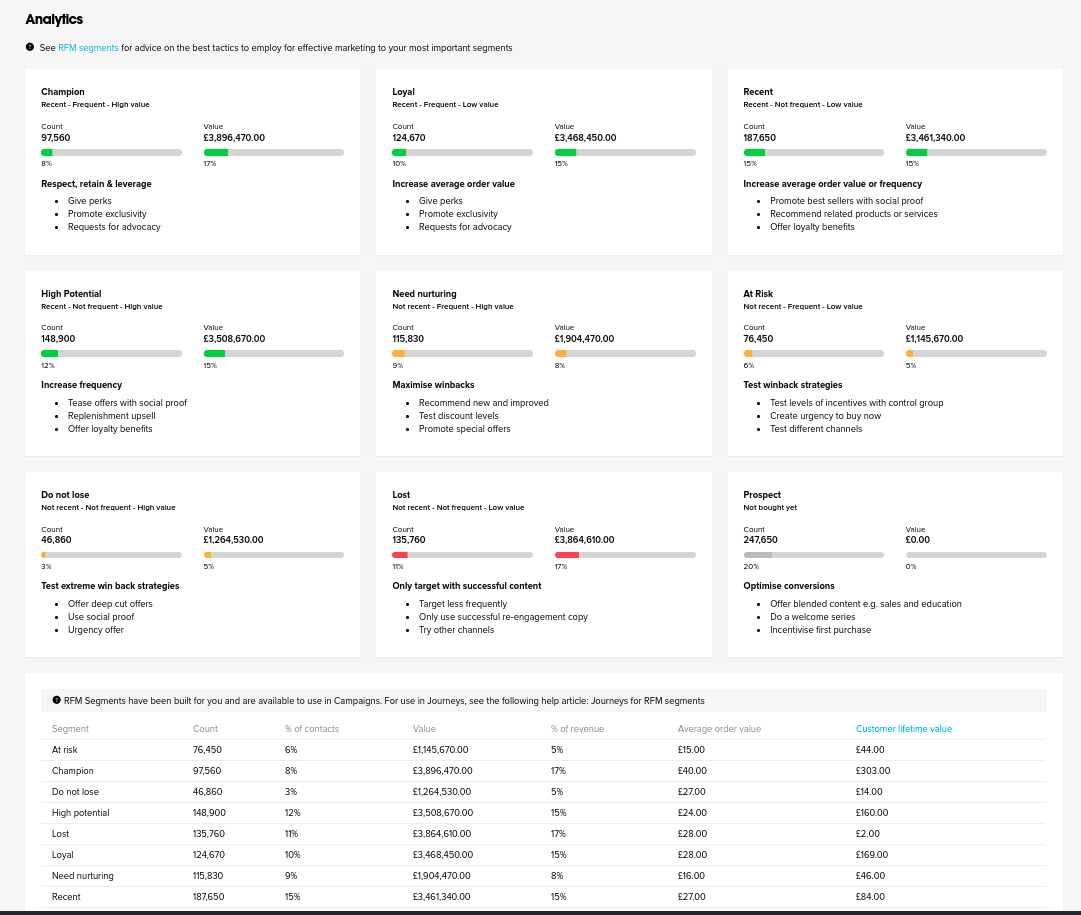Select the Loyal card heading
The width and height of the screenshot is (1081, 915).
(x=403, y=92)
